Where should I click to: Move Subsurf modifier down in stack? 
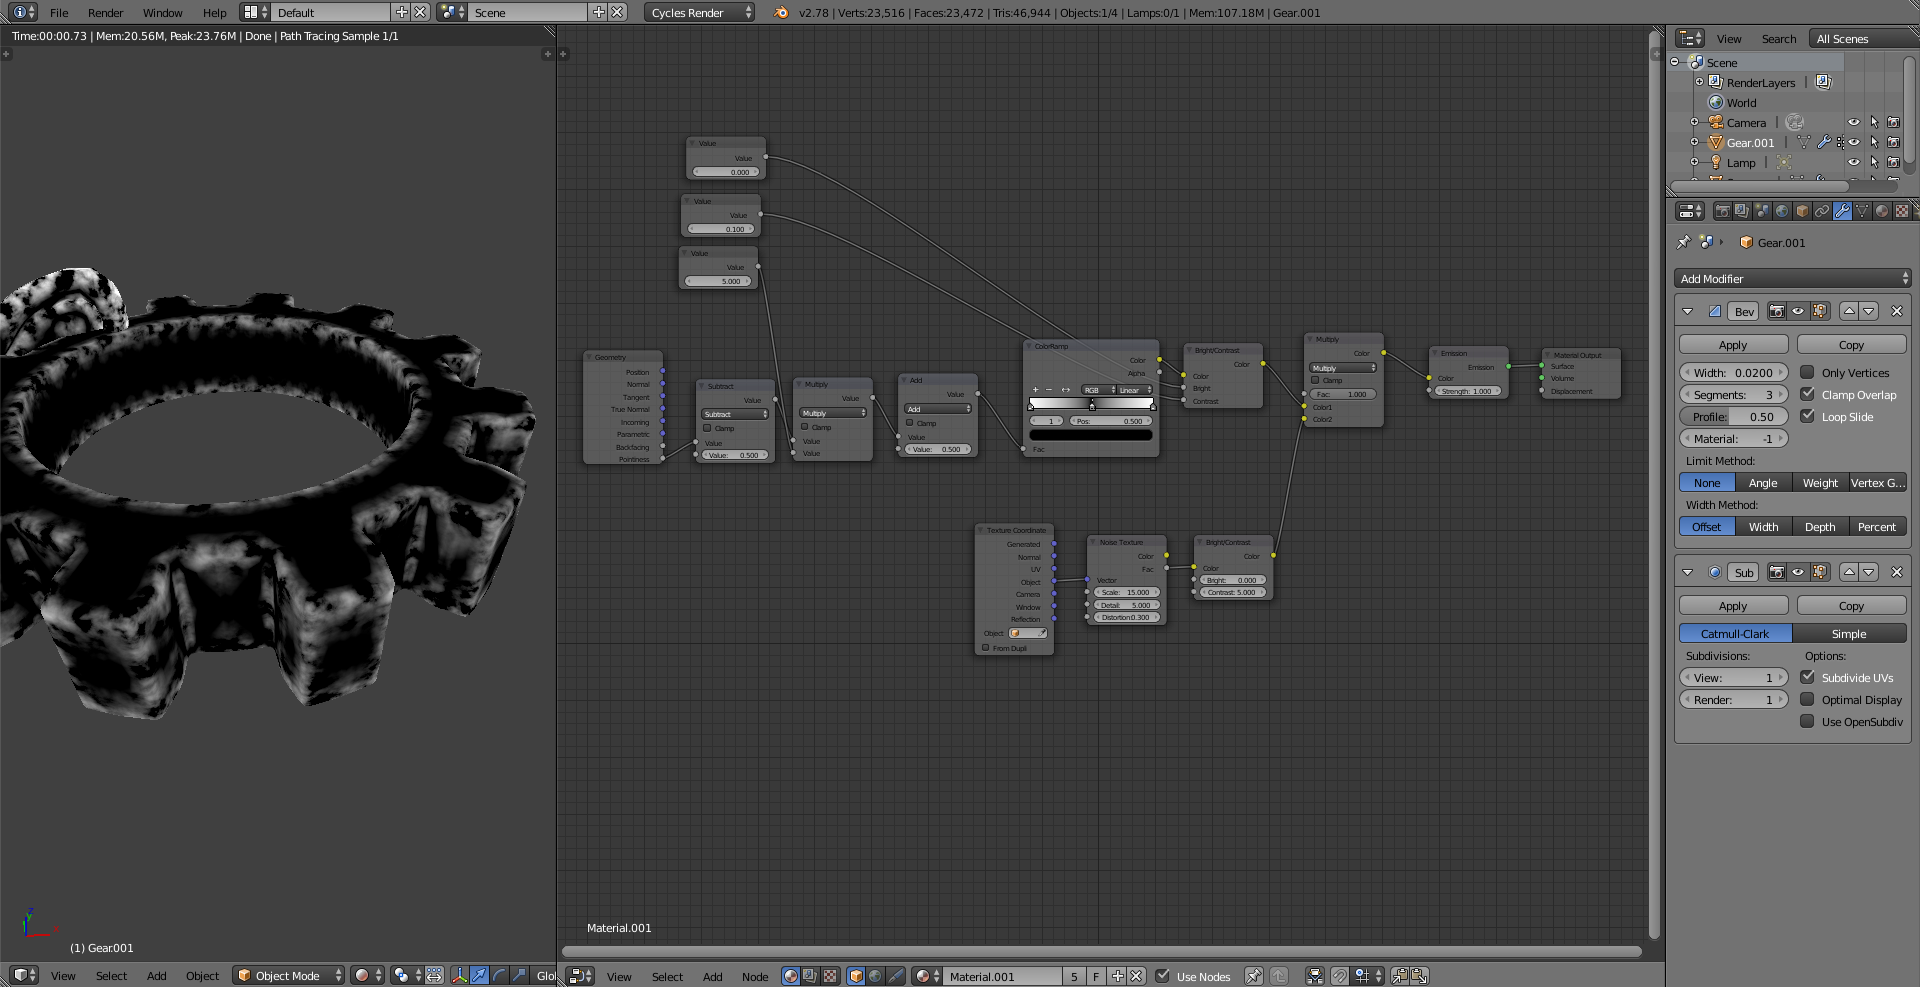pyautogui.click(x=1869, y=572)
